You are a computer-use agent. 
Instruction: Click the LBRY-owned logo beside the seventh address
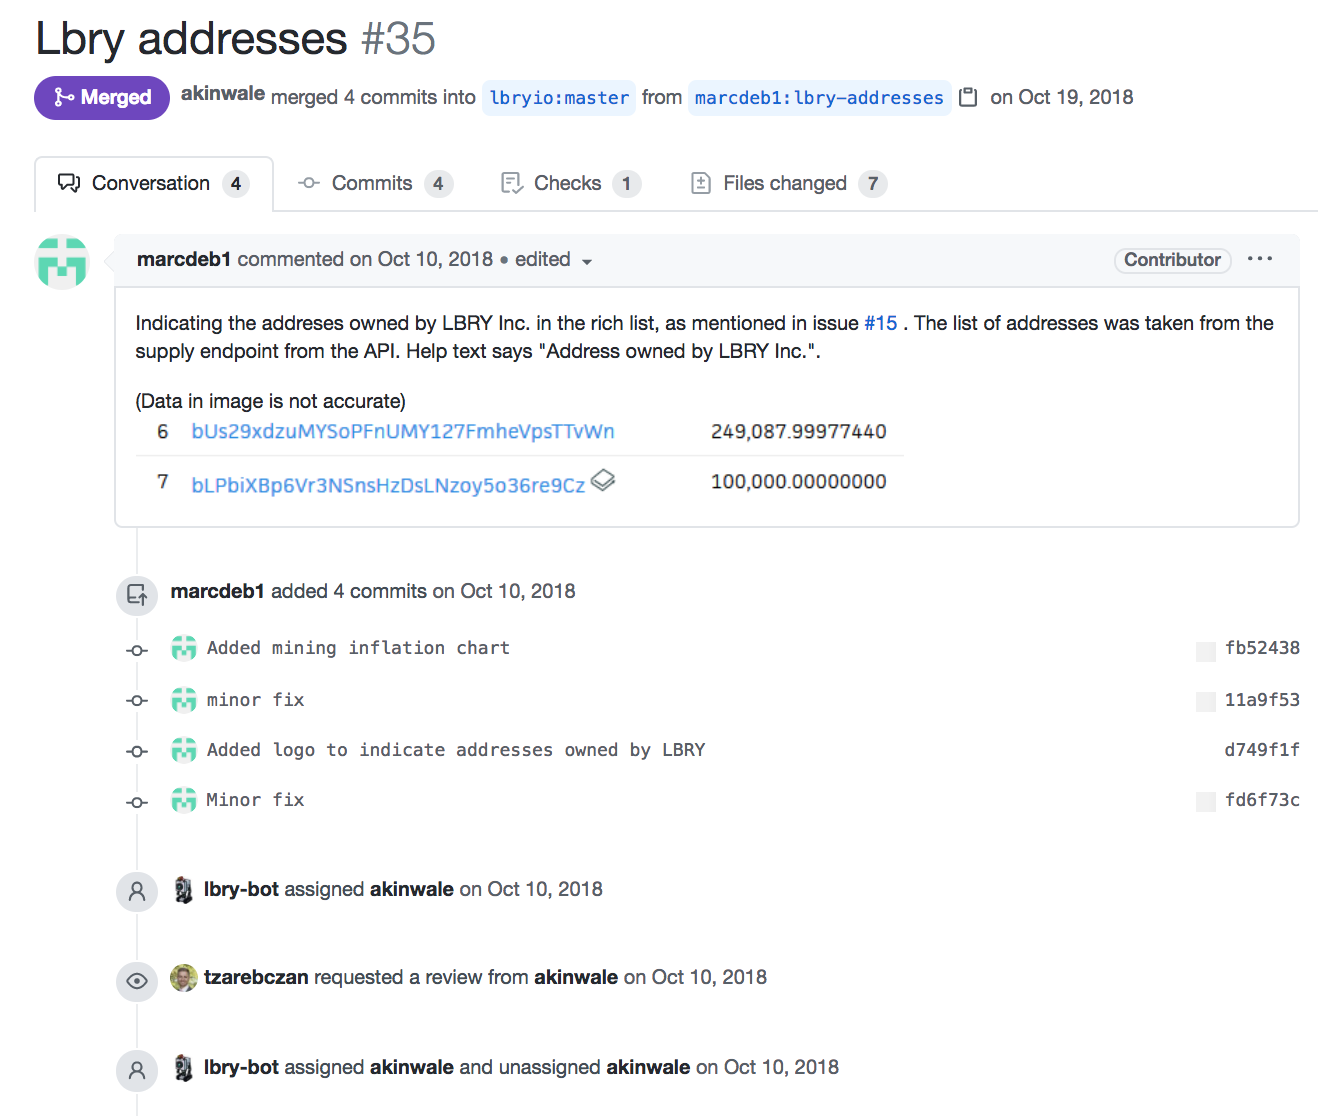pyautogui.click(x=603, y=480)
